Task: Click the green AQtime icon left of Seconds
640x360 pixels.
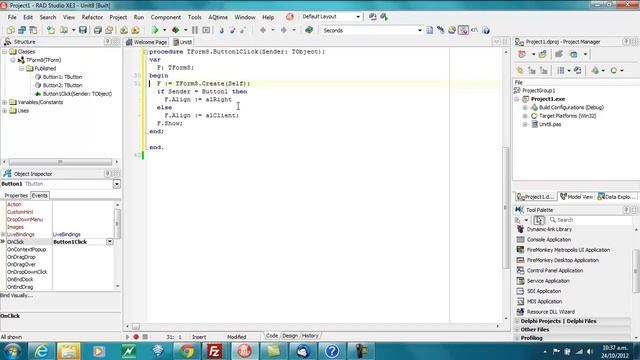Action: click(x=309, y=30)
